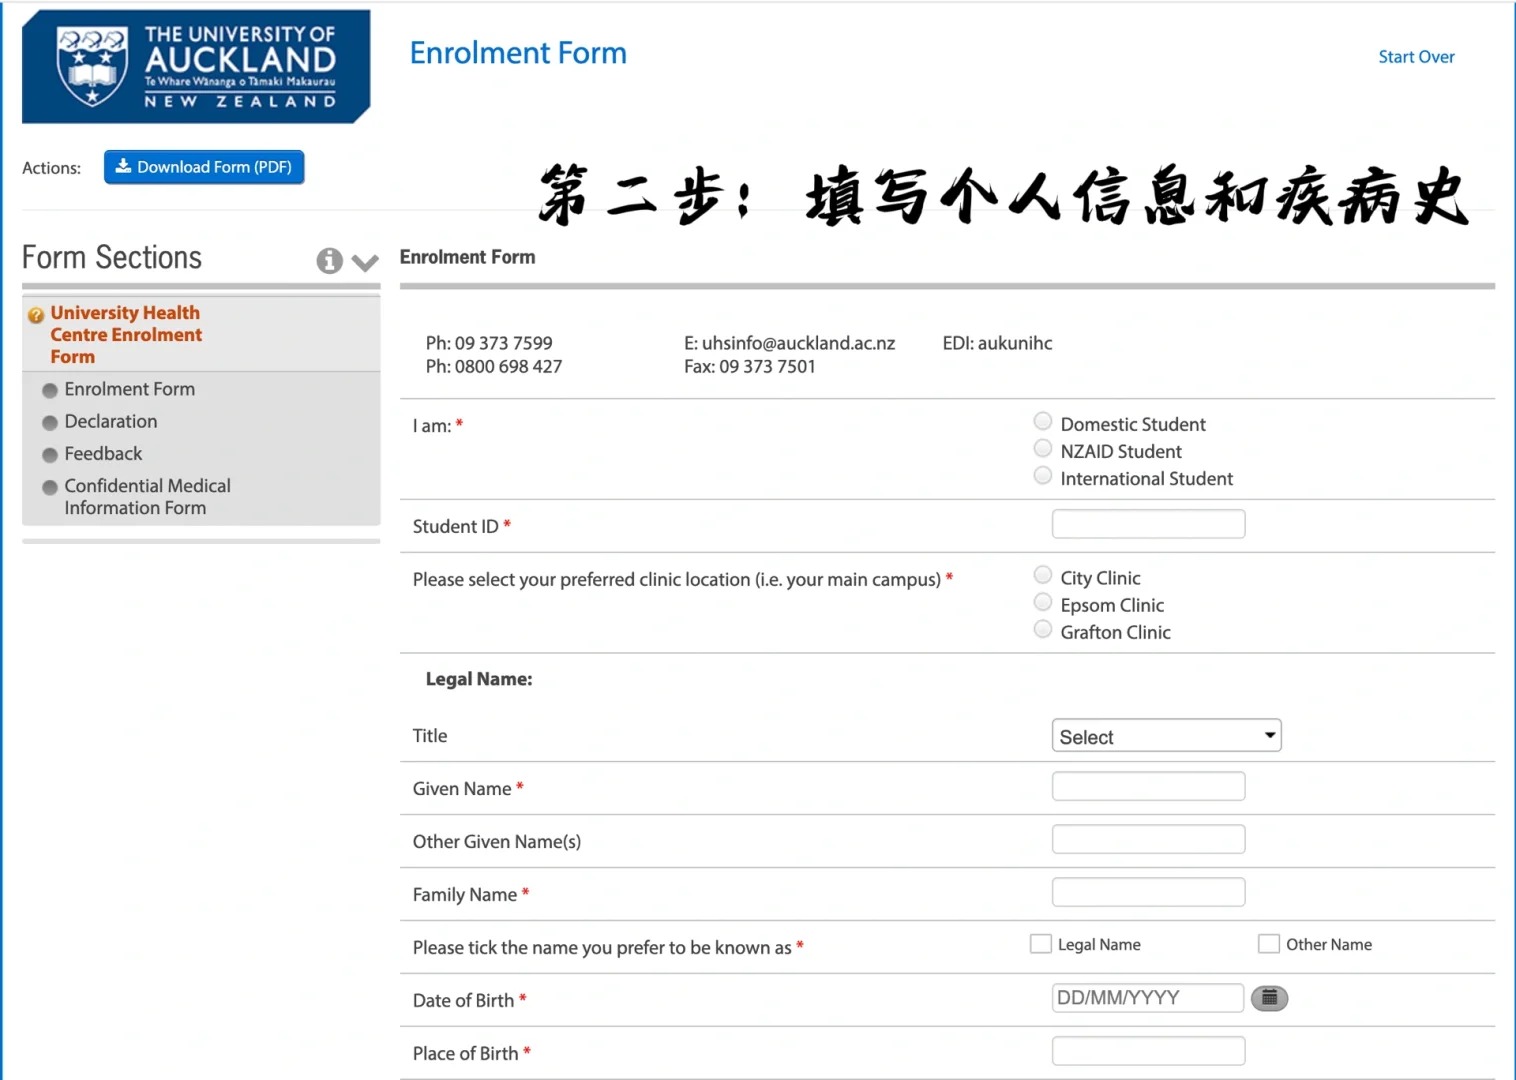
Task: Click the grey bullet beside Feedback
Action: click(x=50, y=455)
